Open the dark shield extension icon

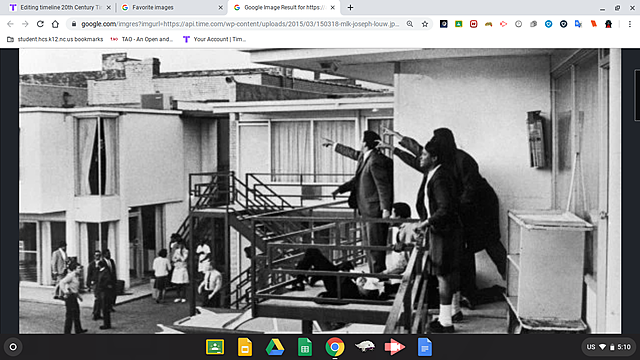pos(563,24)
